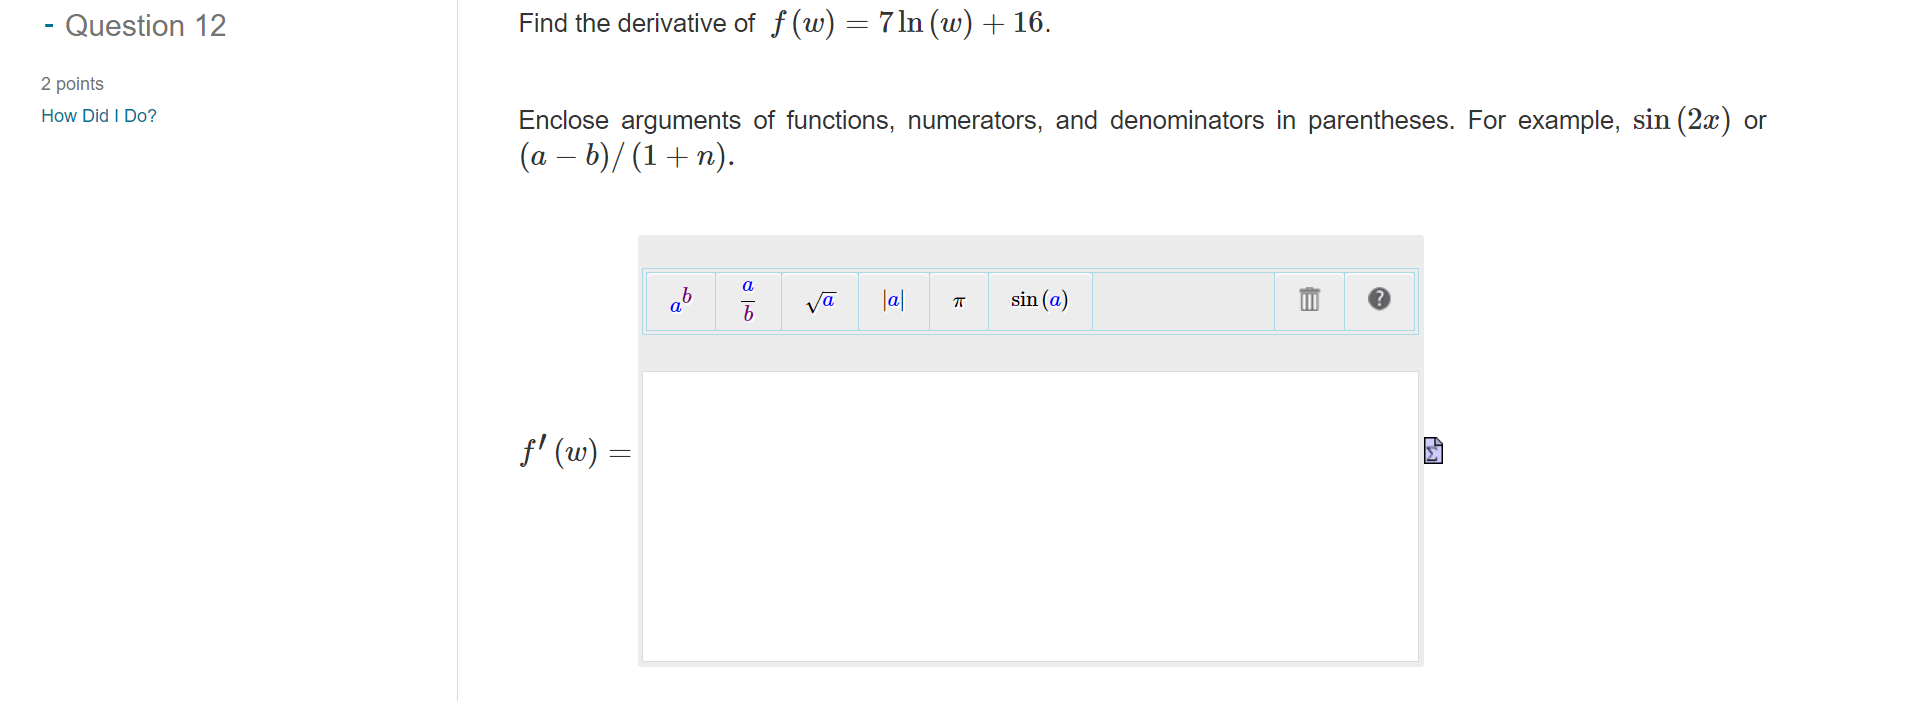
Task: Open equation editor help question mark
Action: [x=1379, y=300]
